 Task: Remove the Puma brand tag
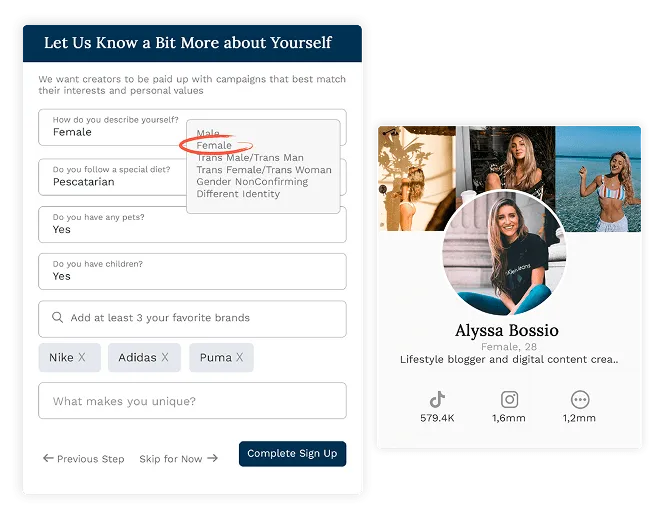[240, 357]
